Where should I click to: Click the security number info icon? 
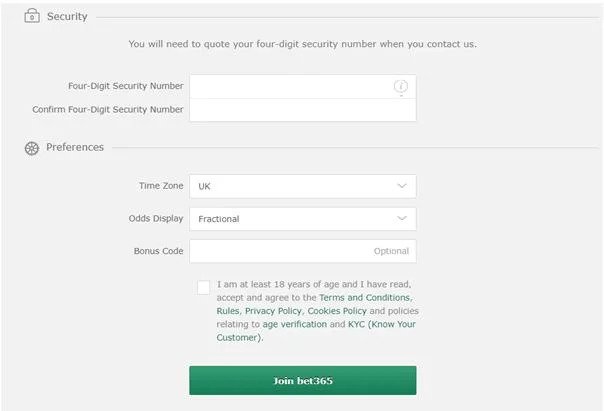(401, 87)
